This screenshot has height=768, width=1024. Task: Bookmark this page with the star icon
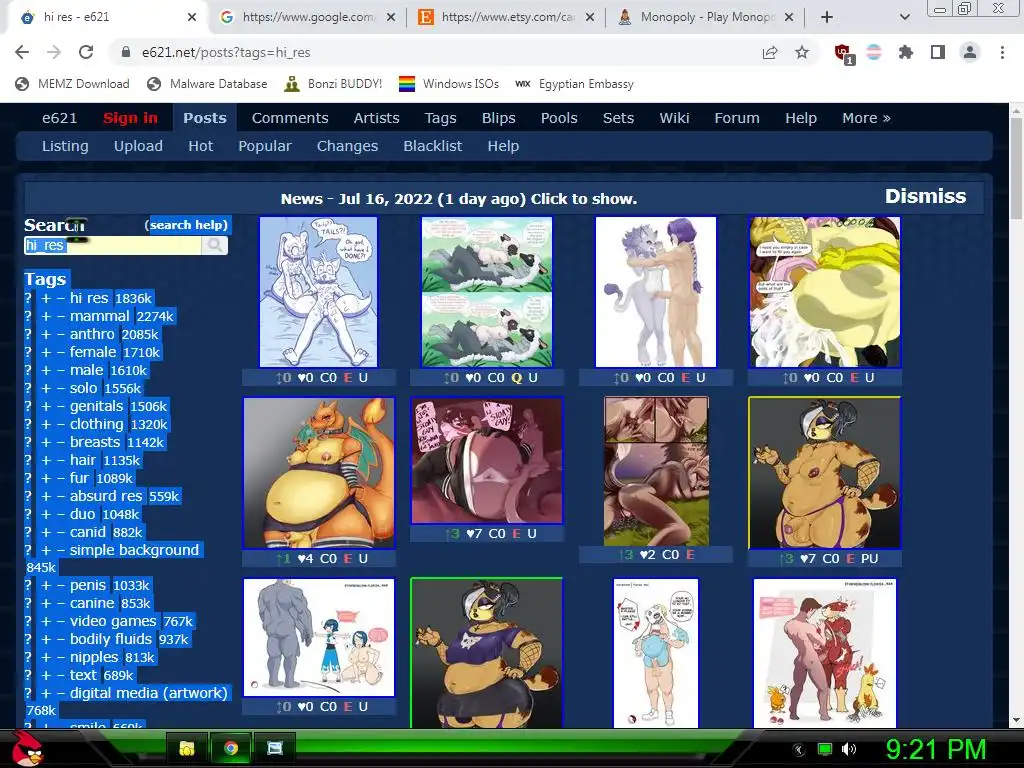click(x=802, y=52)
